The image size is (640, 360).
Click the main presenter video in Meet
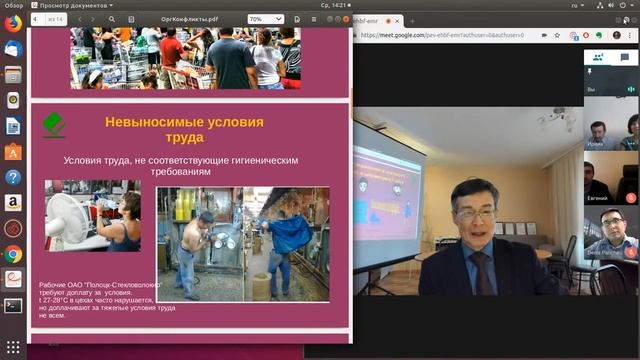click(469, 201)
